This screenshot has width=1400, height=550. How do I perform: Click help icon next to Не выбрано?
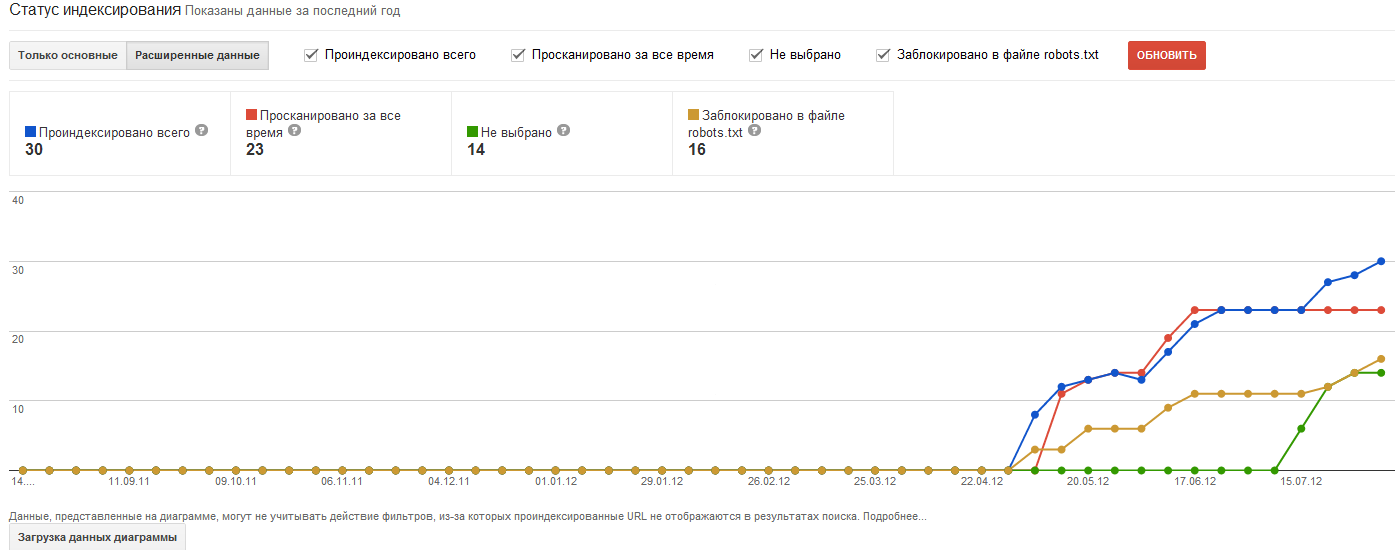click(564, 131)
